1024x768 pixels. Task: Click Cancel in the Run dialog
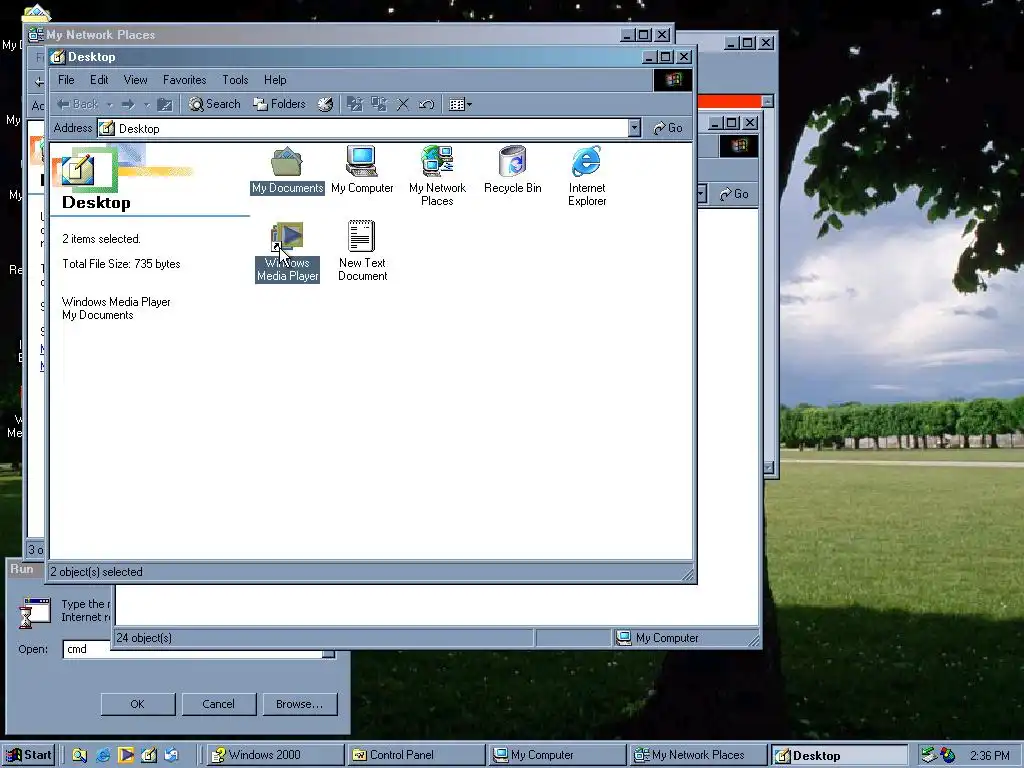click(219, 704)
